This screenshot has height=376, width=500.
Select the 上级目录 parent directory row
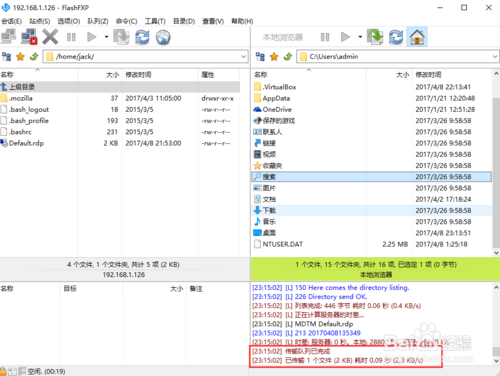[x=120, y=87]
